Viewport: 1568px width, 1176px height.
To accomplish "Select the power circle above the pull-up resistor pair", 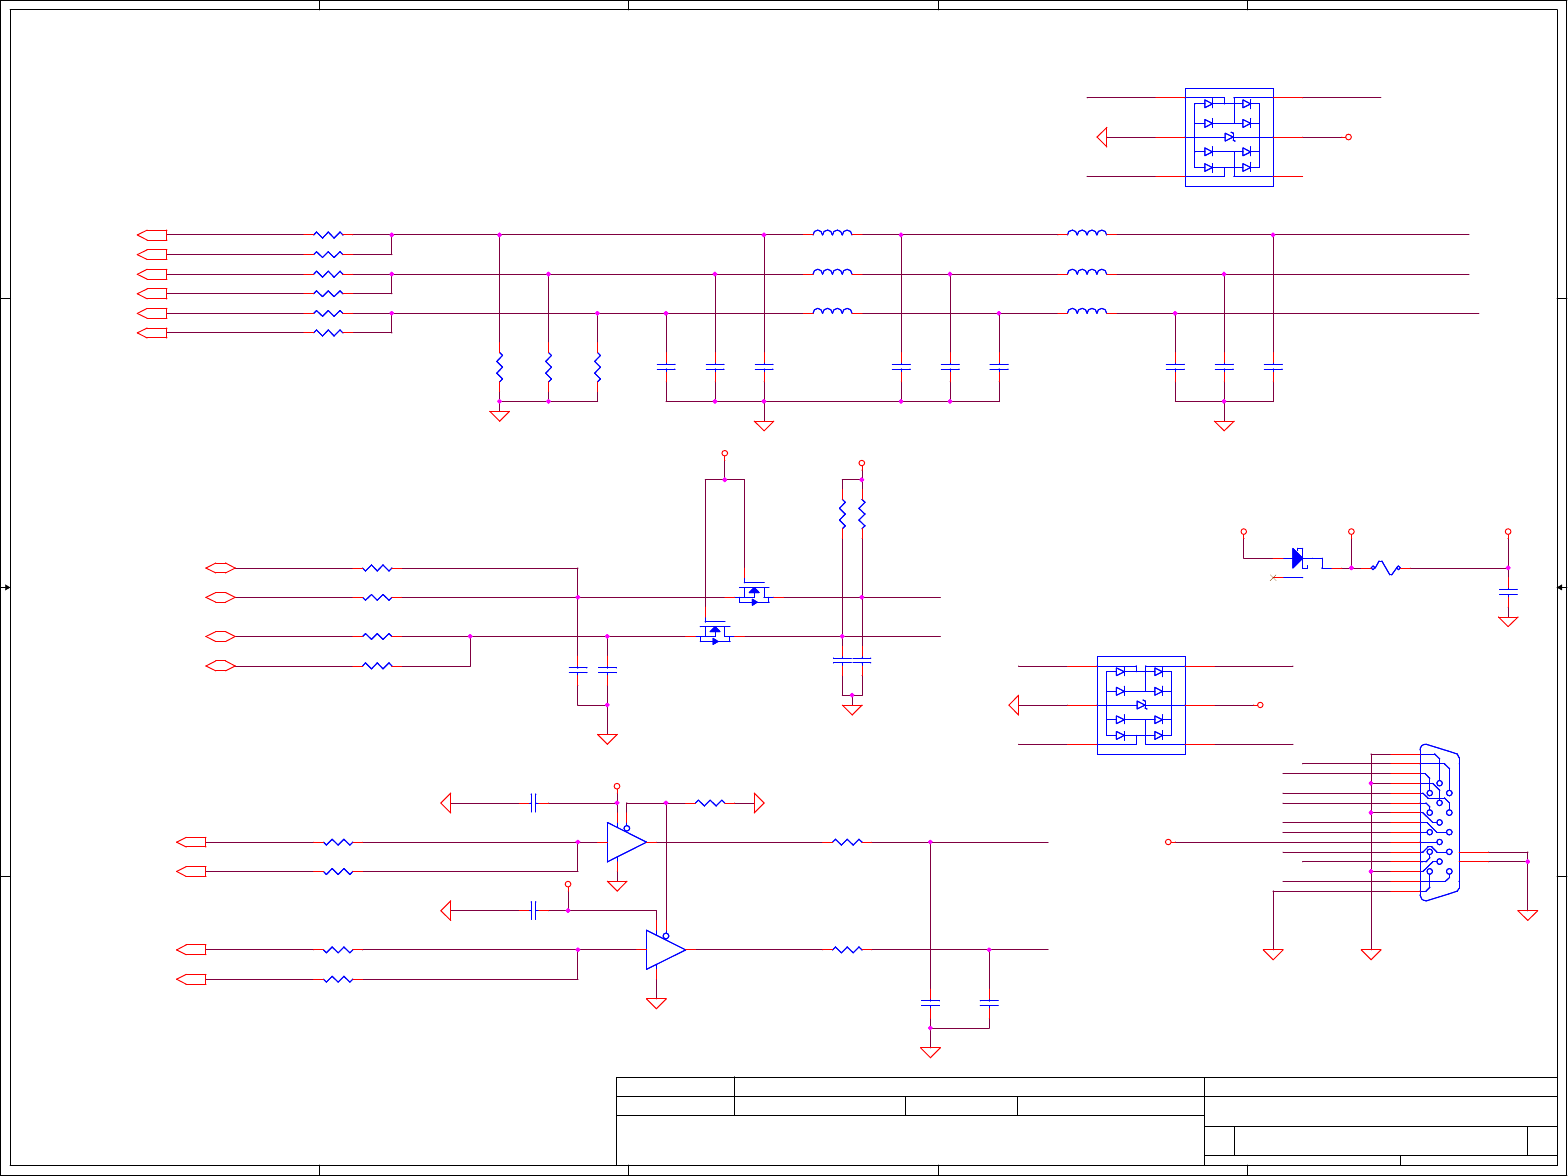I will tap(862, 463).
